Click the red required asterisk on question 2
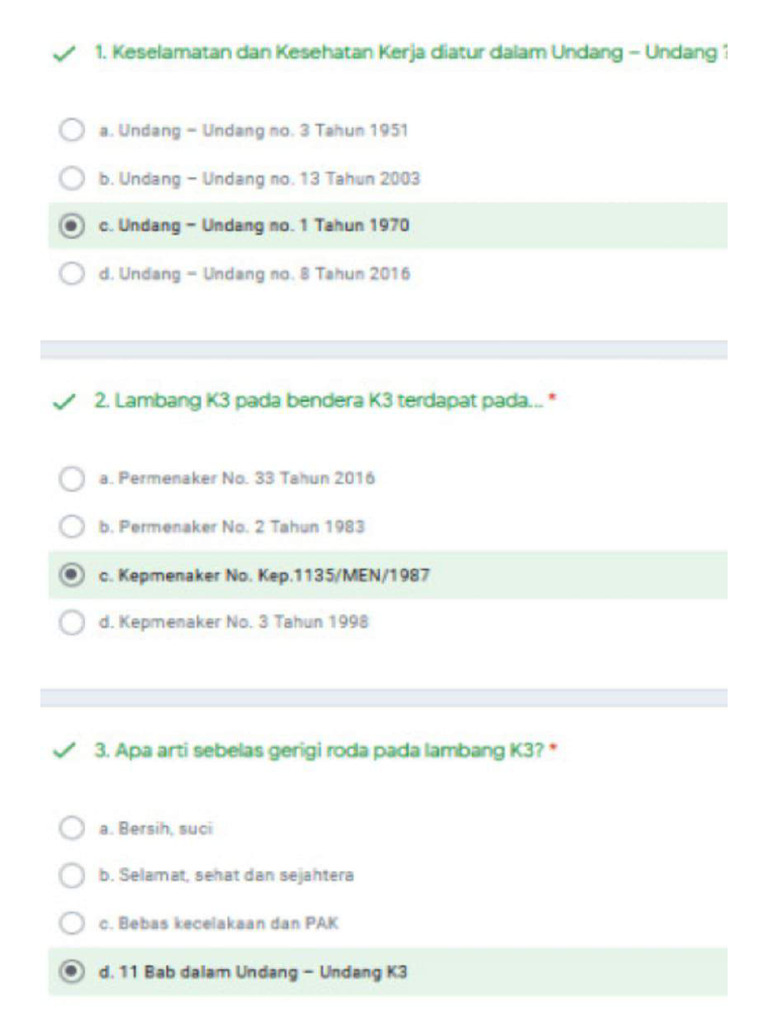The height and width of the screenshot is (1024, 768). (x=552, y=400)
